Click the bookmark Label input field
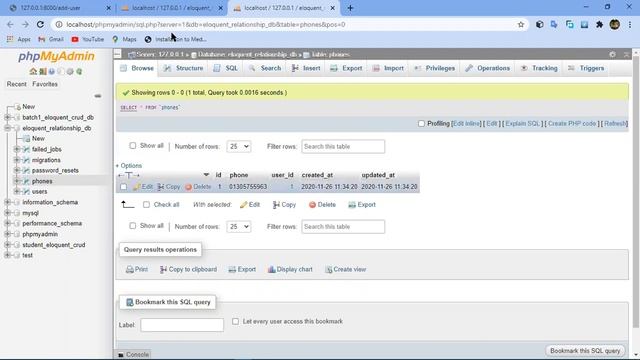640x360 pixels. coord(182,325)
